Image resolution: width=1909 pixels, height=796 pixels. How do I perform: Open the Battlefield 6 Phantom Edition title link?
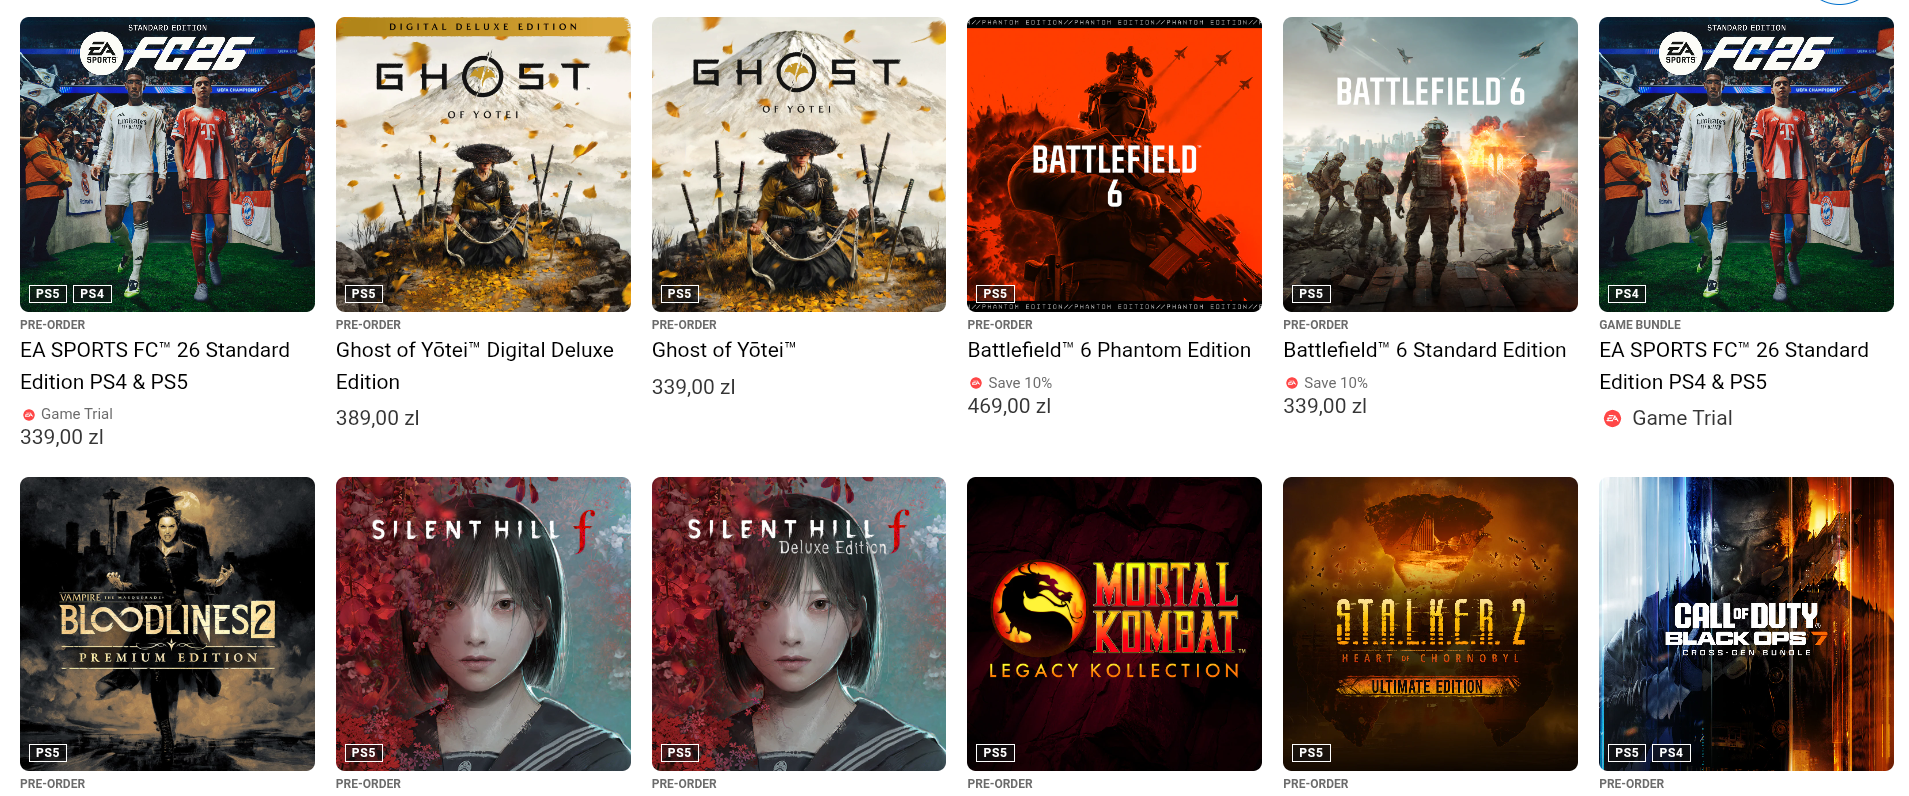tap(1109, 350)
